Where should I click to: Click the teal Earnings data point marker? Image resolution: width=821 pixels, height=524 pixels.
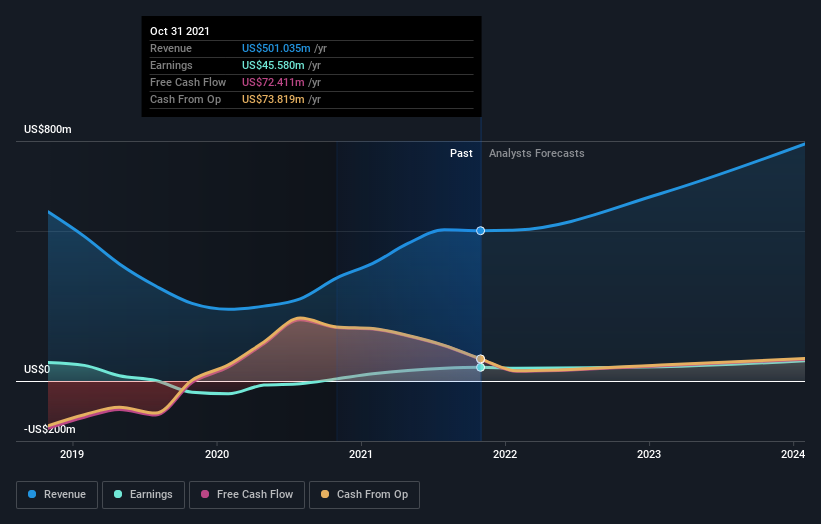point(480,367)
